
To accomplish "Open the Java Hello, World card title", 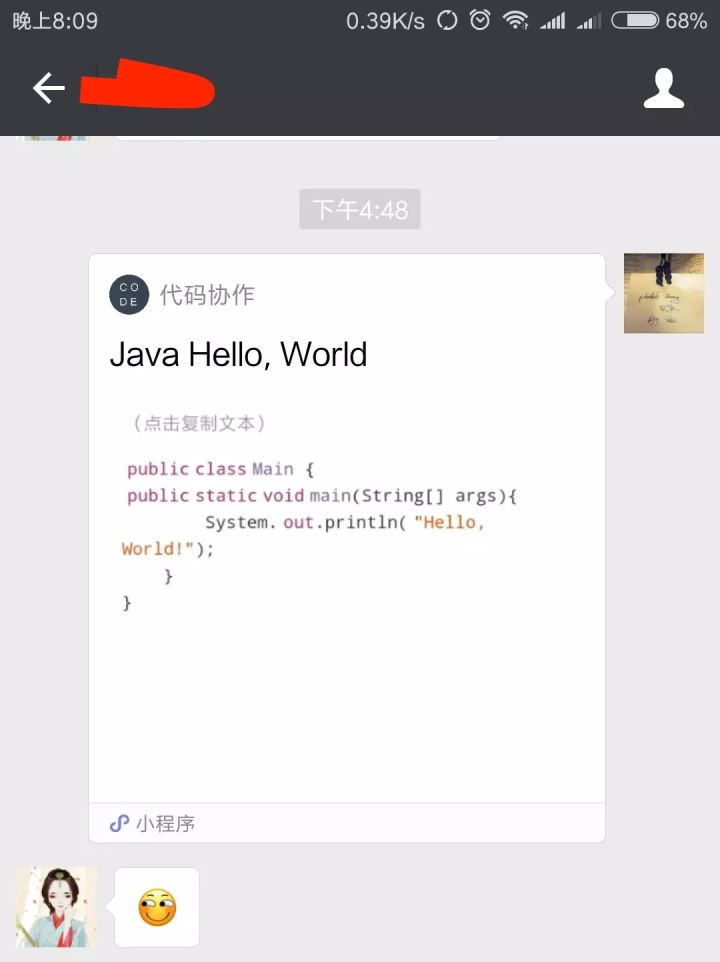I will tap(238, 355).
